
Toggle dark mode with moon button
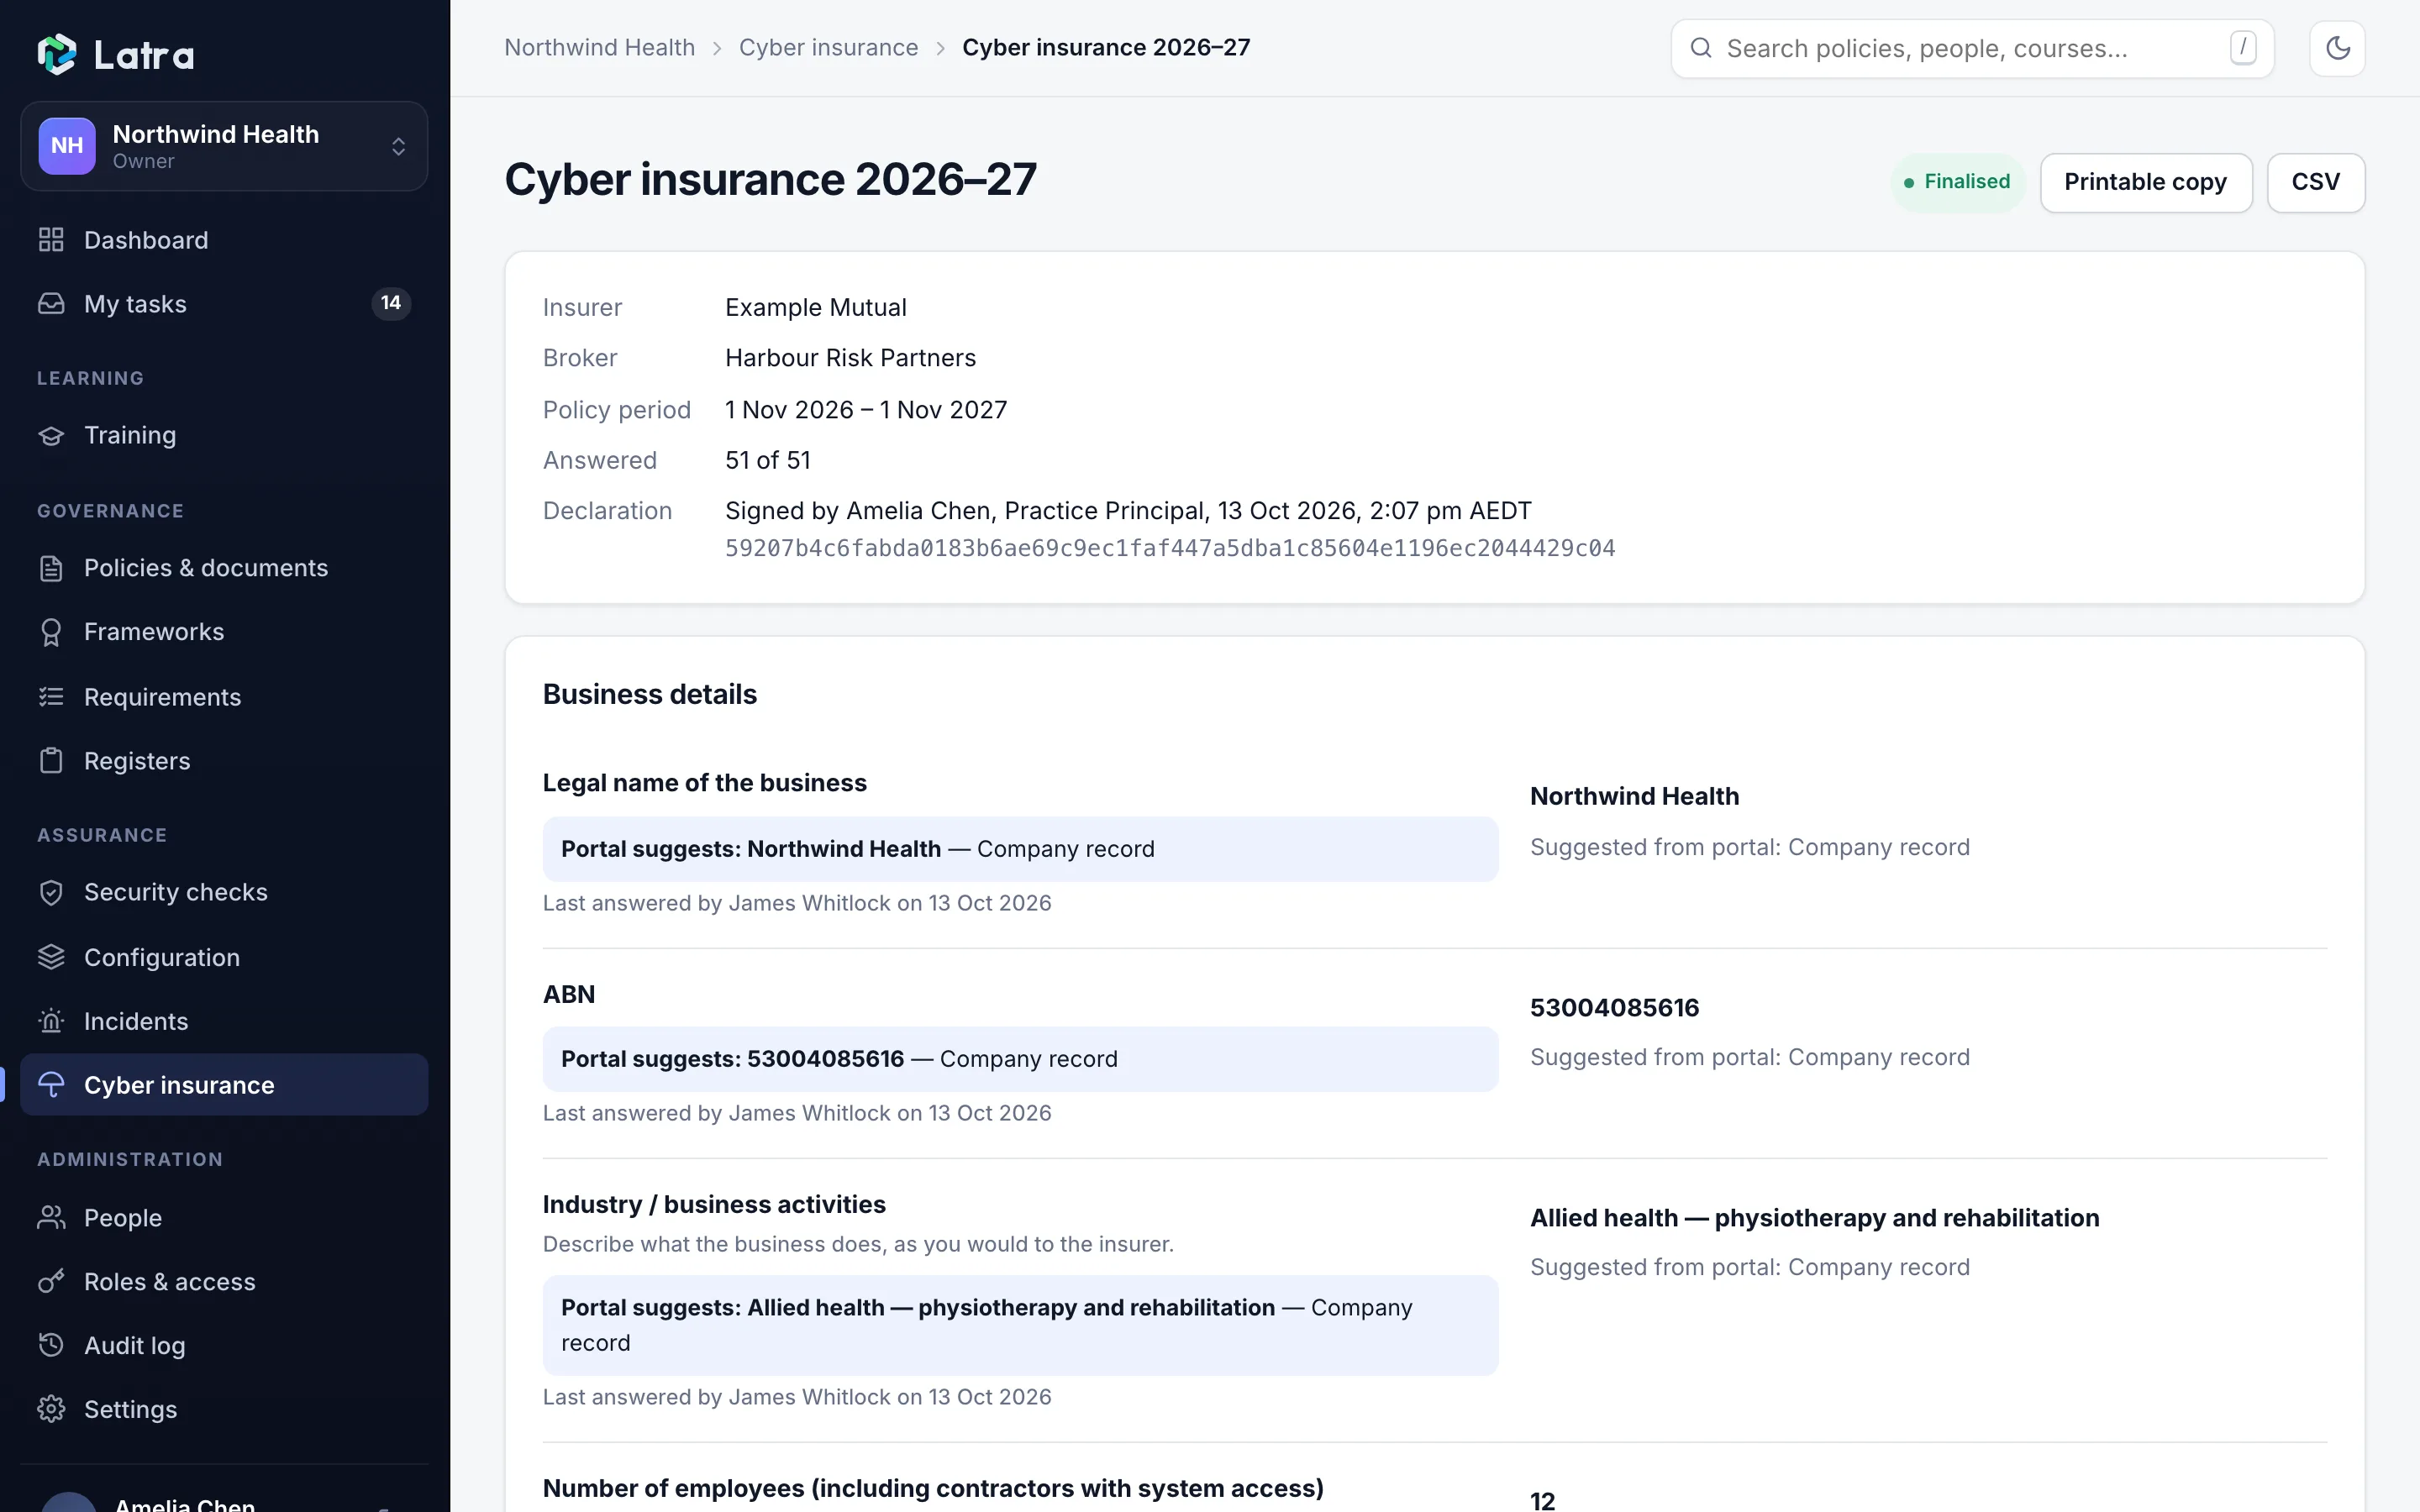pos(2337,48)
